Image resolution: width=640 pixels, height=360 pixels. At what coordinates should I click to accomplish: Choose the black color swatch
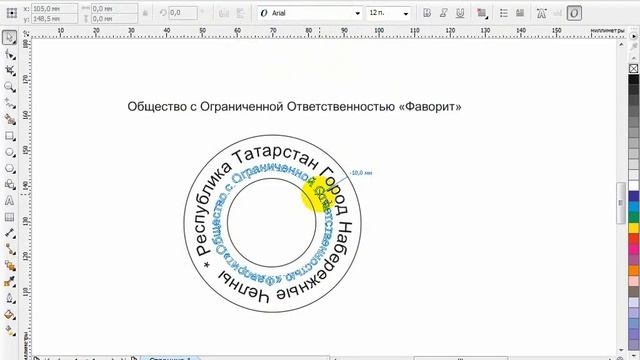[x=633, y=79]
